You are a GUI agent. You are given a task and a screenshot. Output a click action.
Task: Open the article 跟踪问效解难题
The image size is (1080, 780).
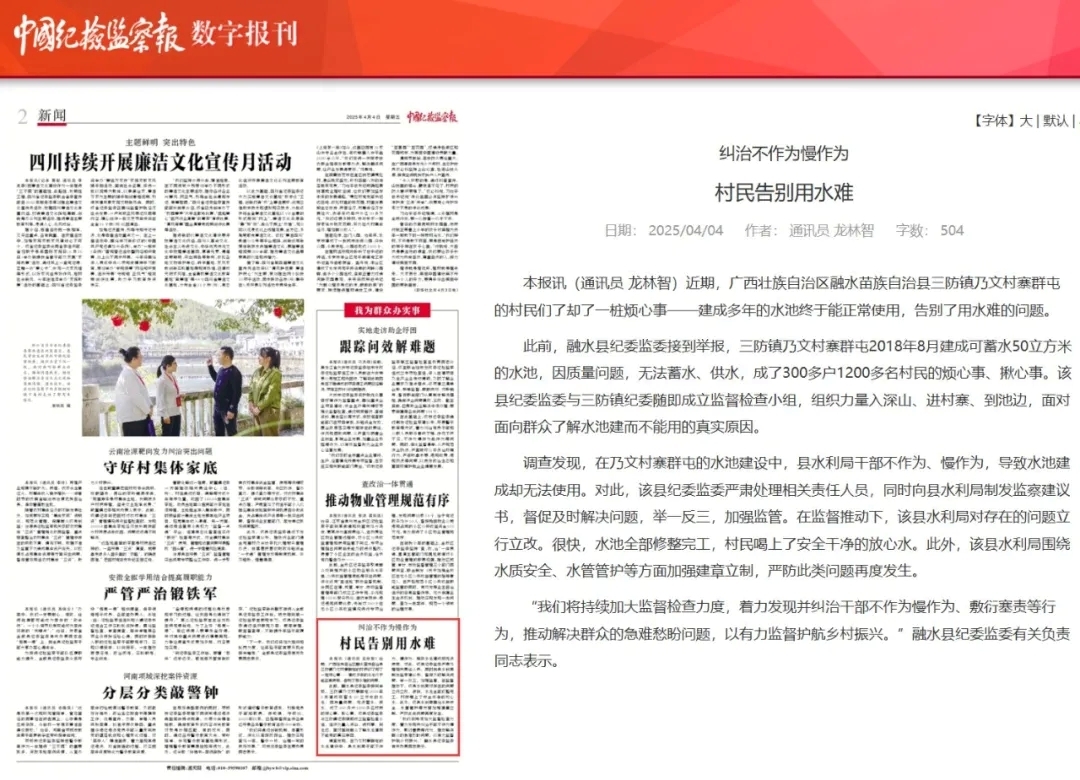388,347
